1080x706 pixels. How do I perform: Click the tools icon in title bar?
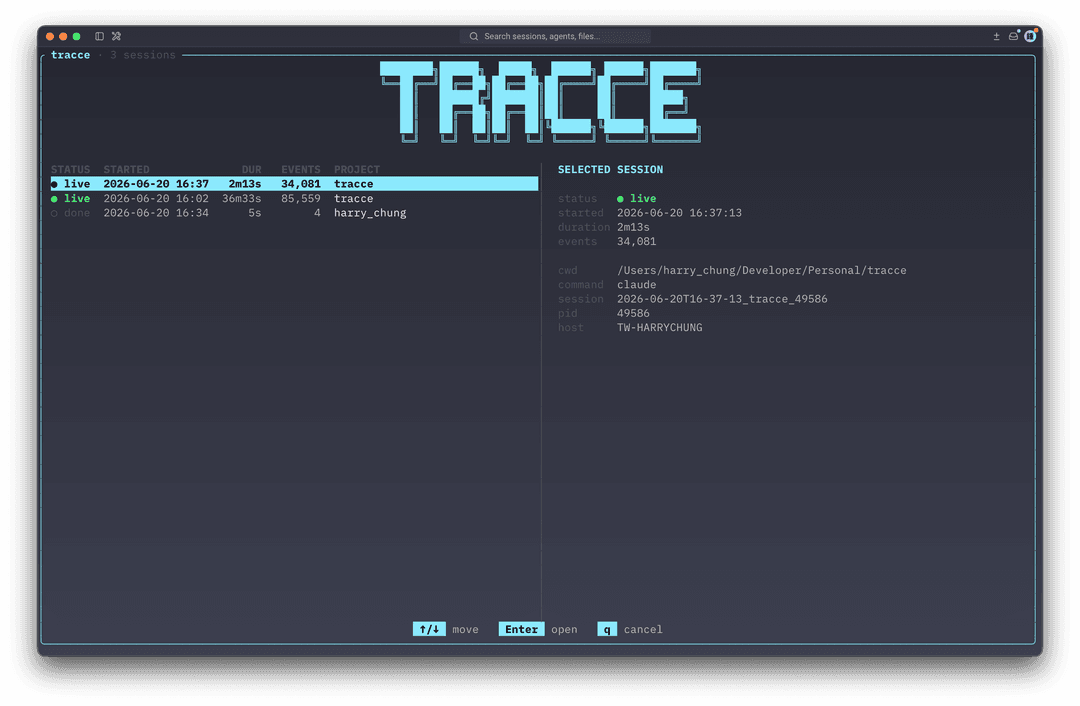pyautogui.click(x=116, y=36)
